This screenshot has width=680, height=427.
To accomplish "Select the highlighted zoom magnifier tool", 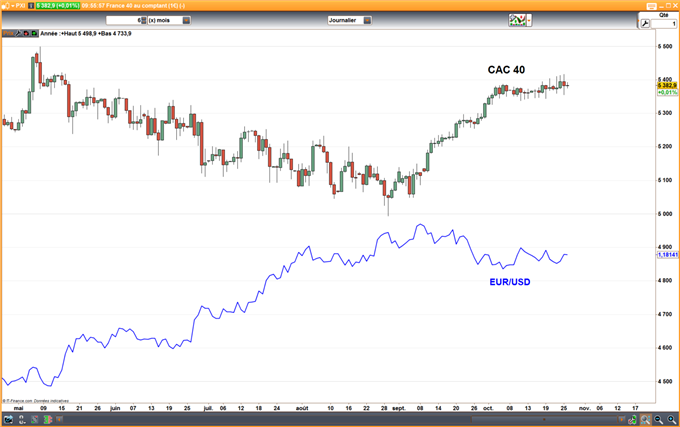I will tap(645, 420).
